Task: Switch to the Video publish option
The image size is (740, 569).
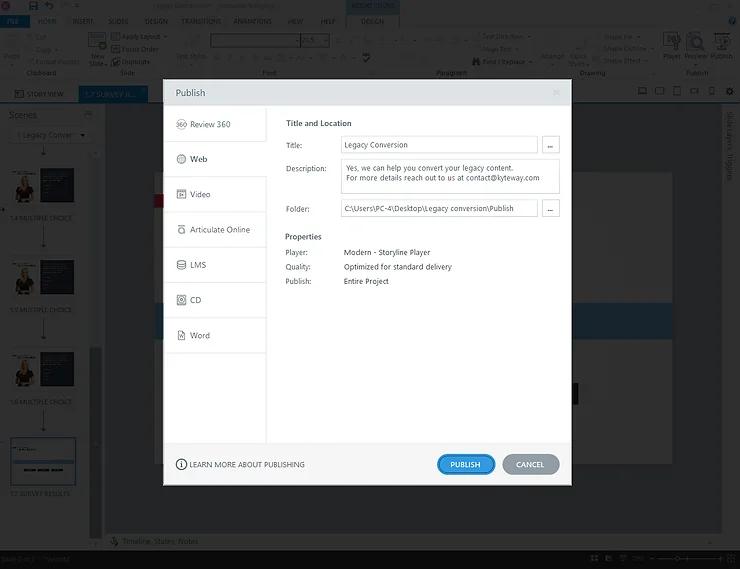Action: click(215, 194)
